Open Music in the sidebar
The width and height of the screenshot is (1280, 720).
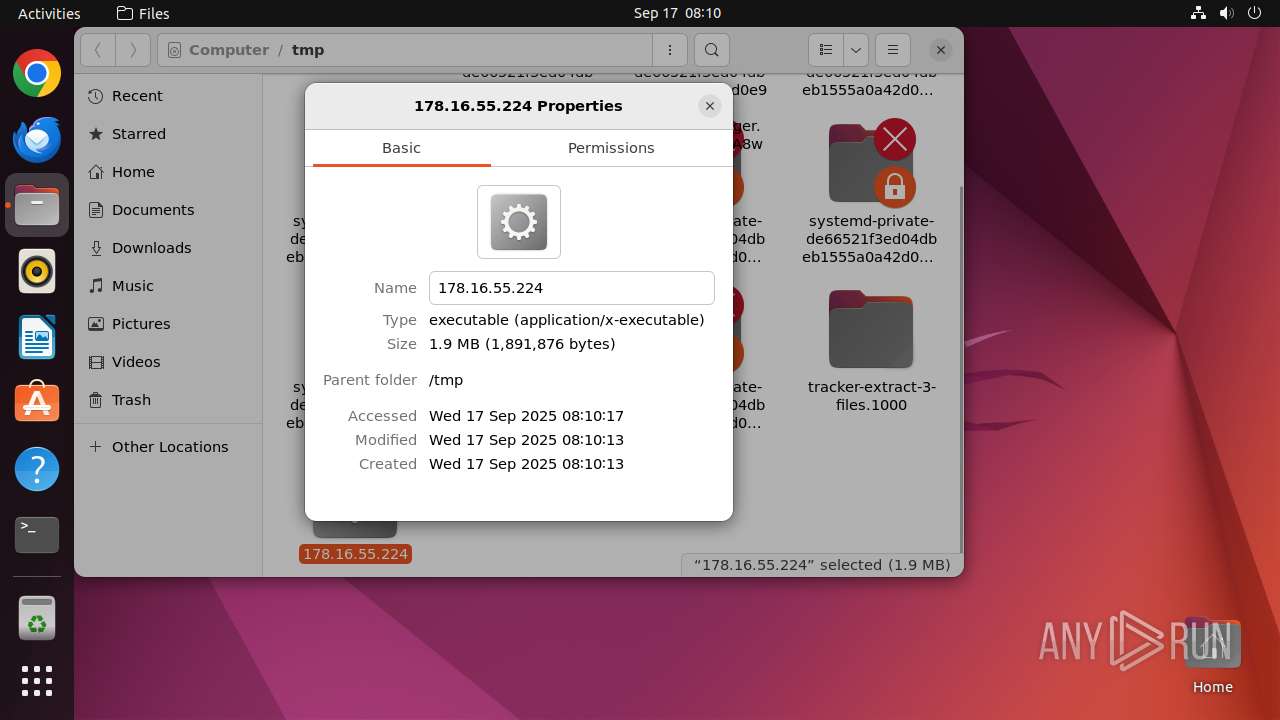pyautogui.click(x=168, y=286)
